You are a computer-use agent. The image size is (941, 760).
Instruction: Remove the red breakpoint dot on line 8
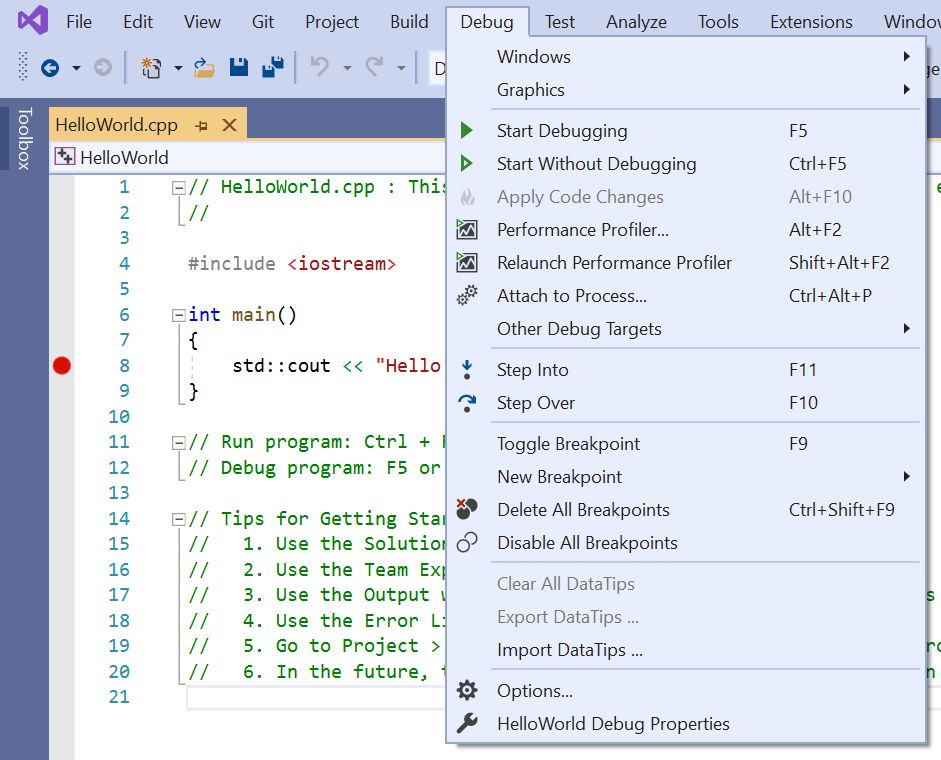(62, 366)
